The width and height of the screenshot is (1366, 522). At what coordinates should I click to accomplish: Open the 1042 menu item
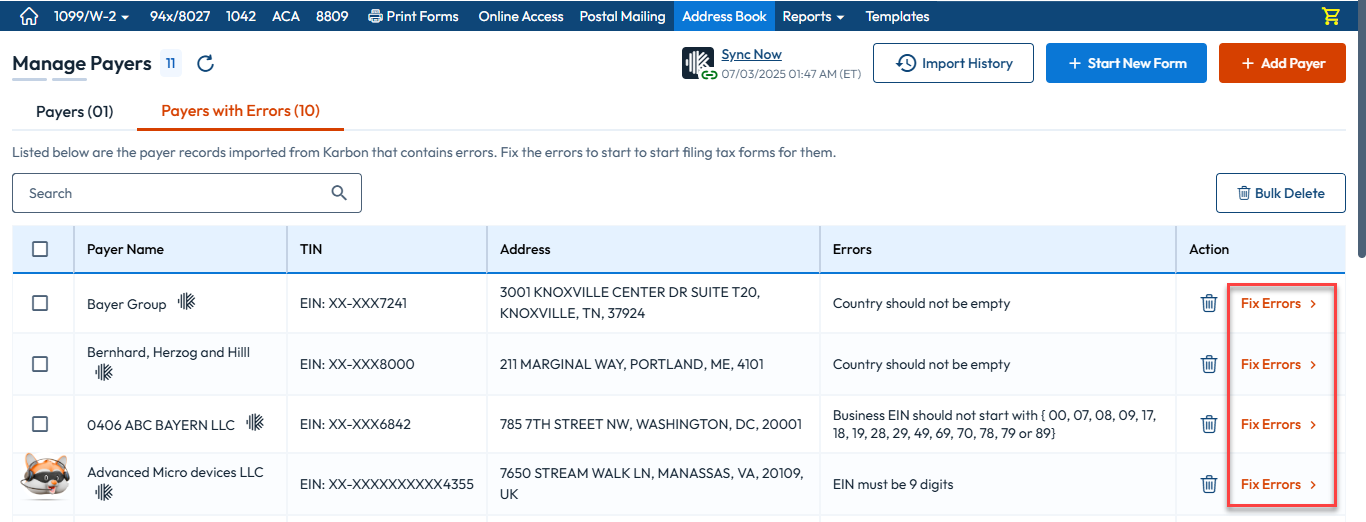pyautogui.click(x=241, y=16)
